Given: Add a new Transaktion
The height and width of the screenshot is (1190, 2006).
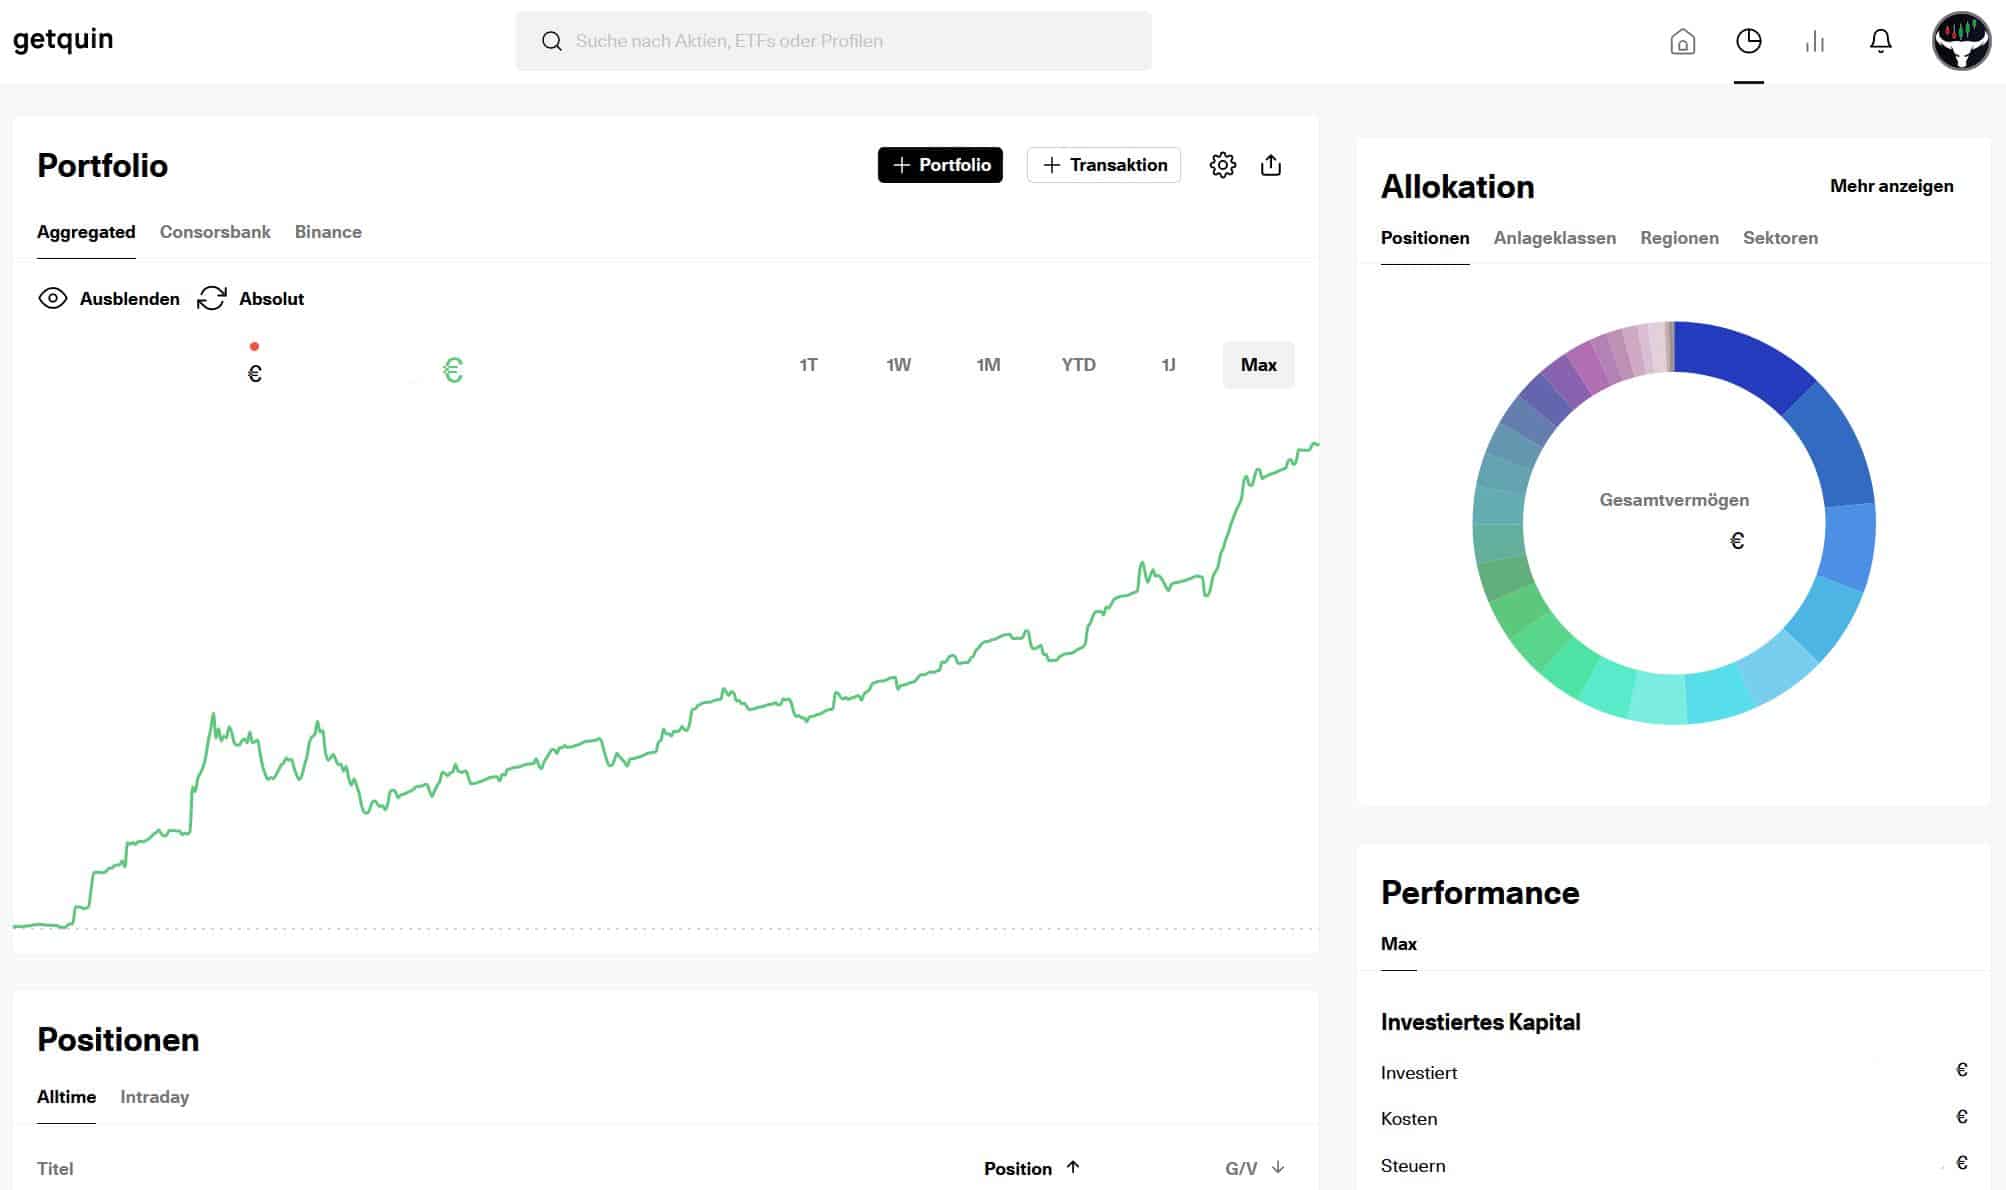Looking at the screenshot, I should [x=1104, y=165].
